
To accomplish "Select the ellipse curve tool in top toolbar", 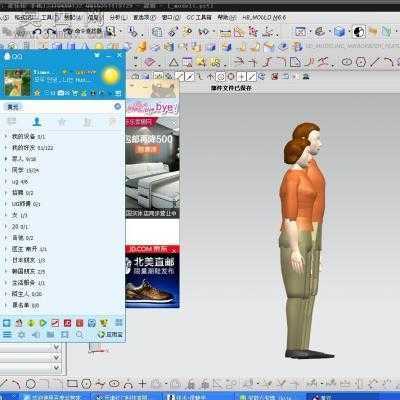I will click(x=347, y=62).
